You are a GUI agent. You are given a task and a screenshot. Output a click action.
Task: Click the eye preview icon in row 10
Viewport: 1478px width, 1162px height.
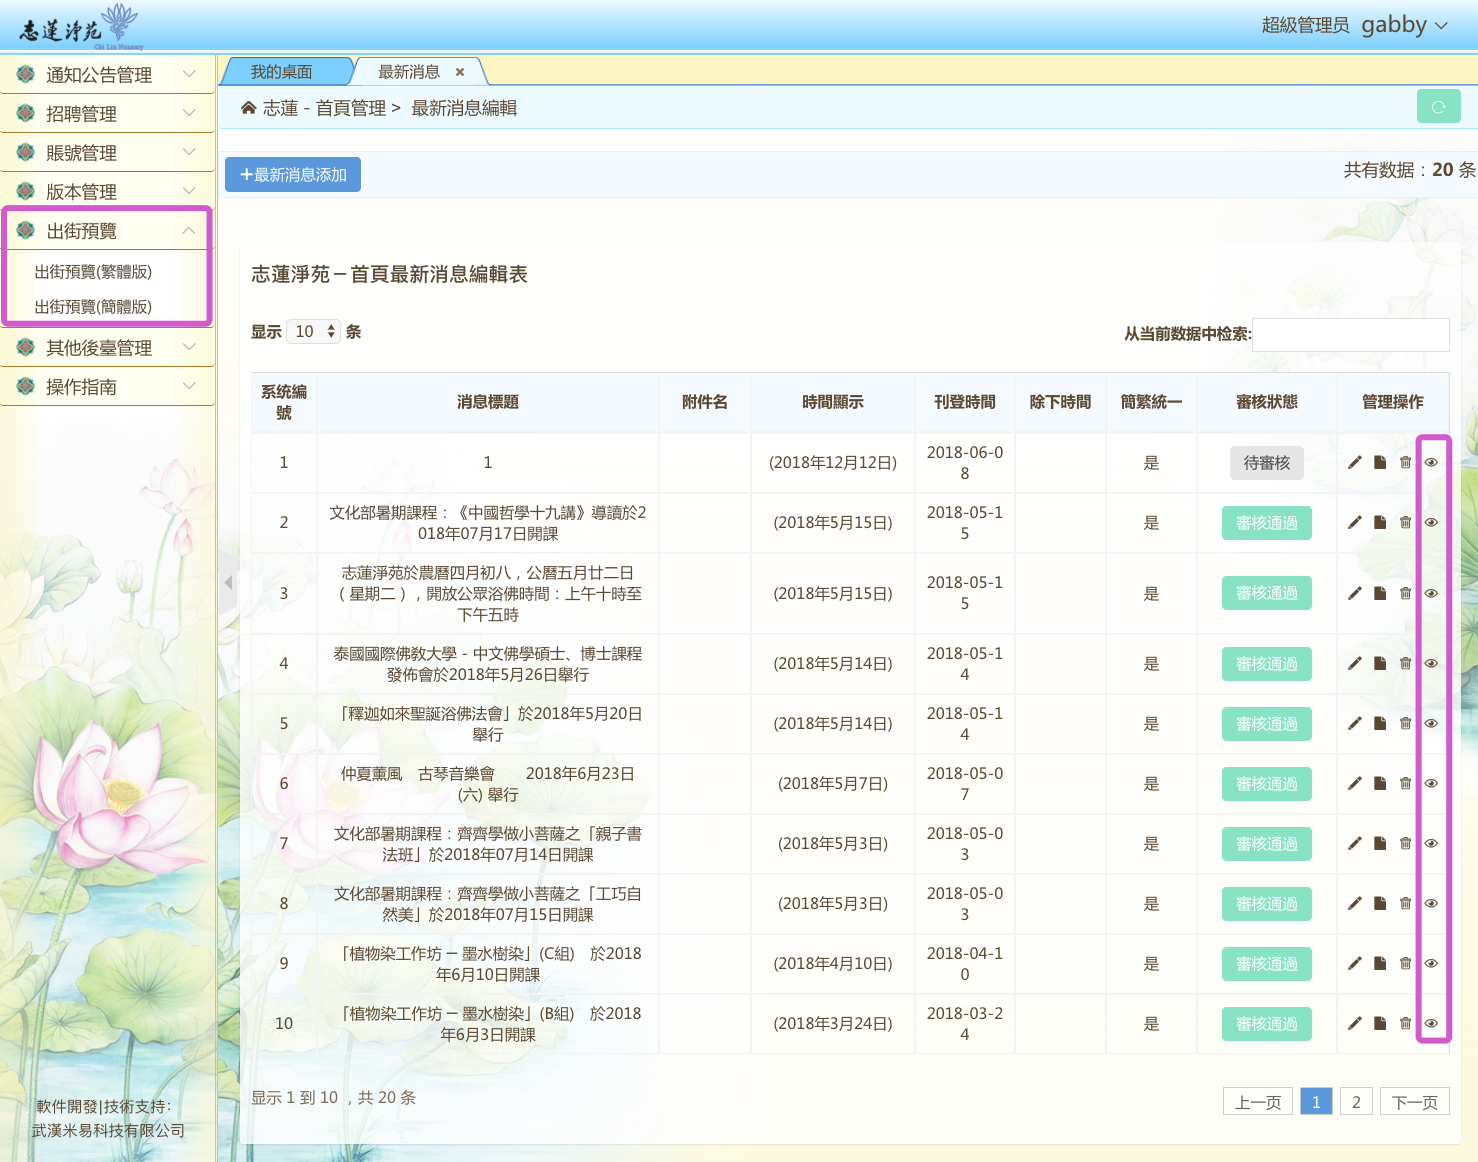[1431, 1023]
